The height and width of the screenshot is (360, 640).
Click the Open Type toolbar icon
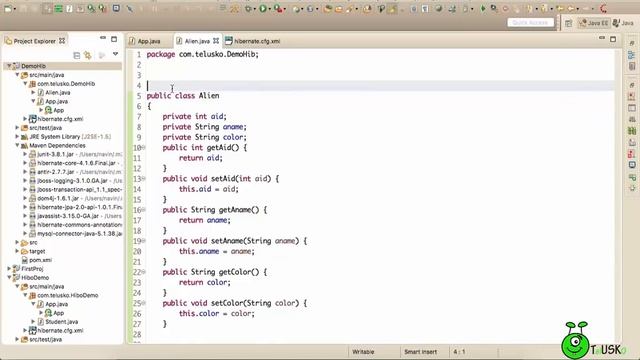coord(328,9)
